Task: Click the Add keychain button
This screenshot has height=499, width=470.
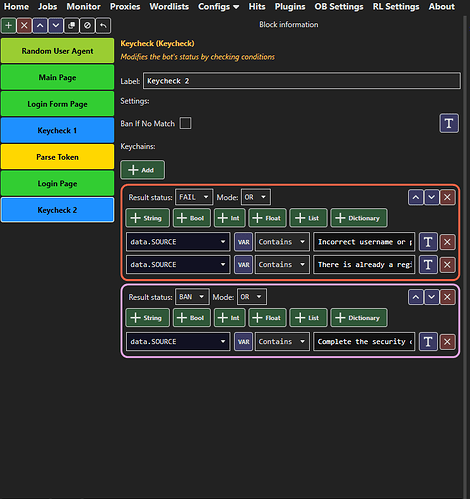Action: coord(142,170)
